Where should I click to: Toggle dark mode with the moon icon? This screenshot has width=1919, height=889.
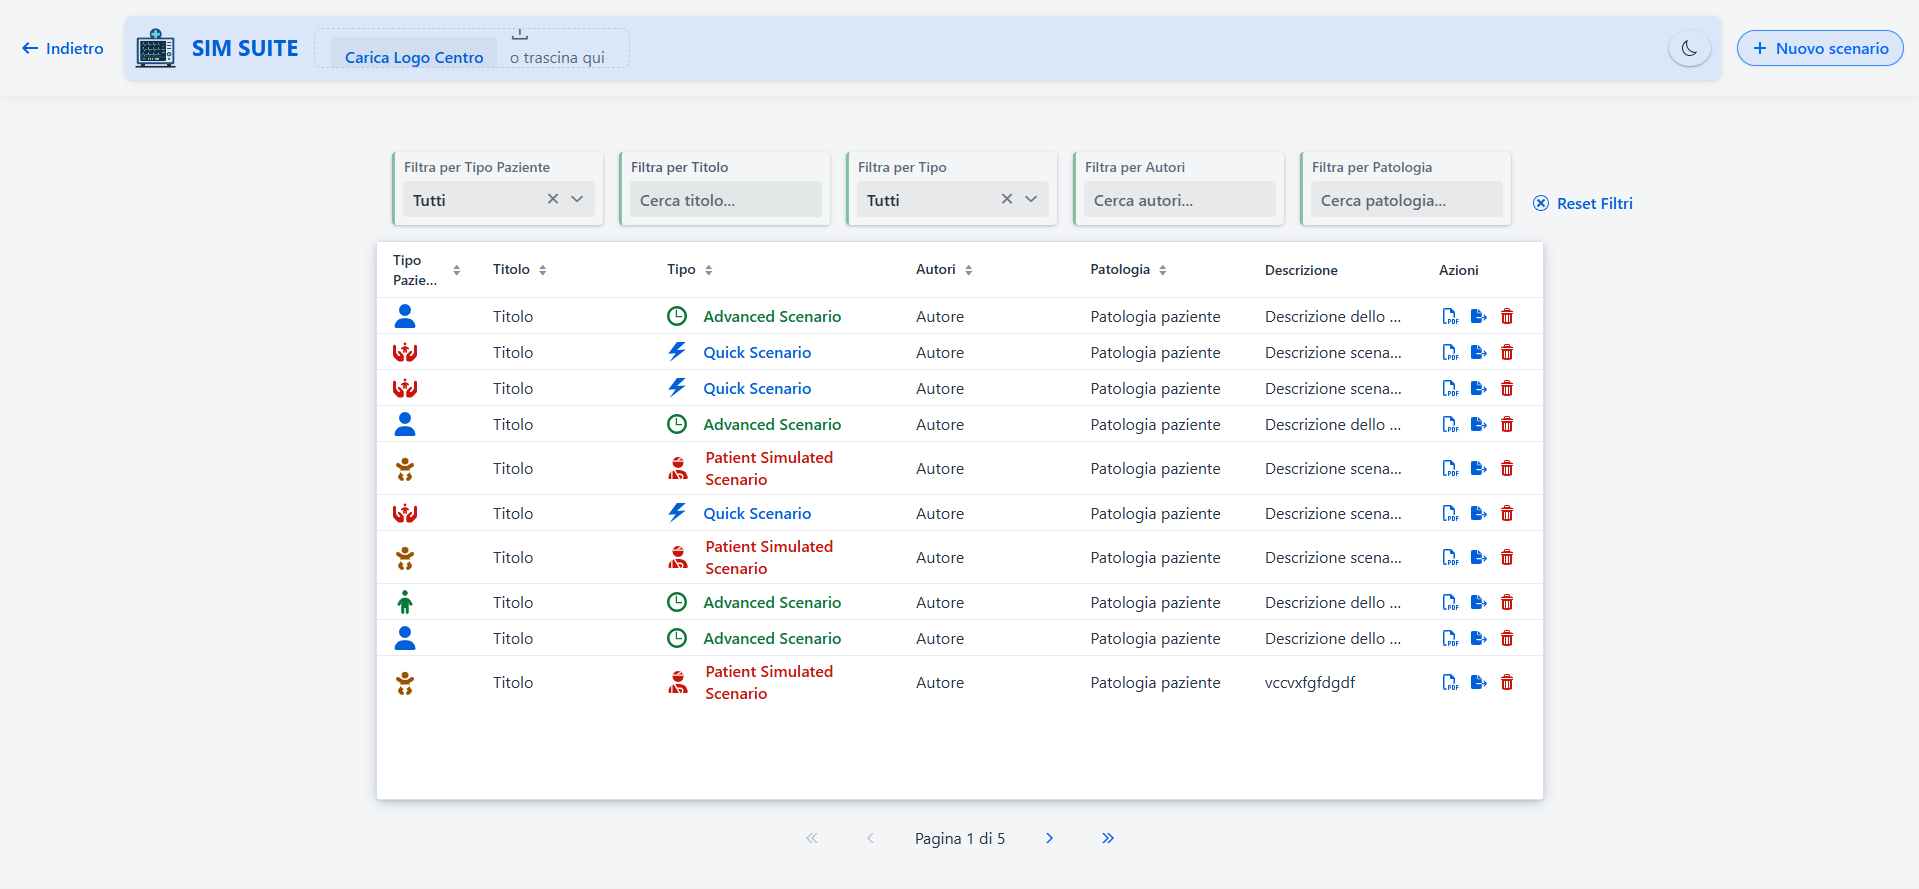1690,48
